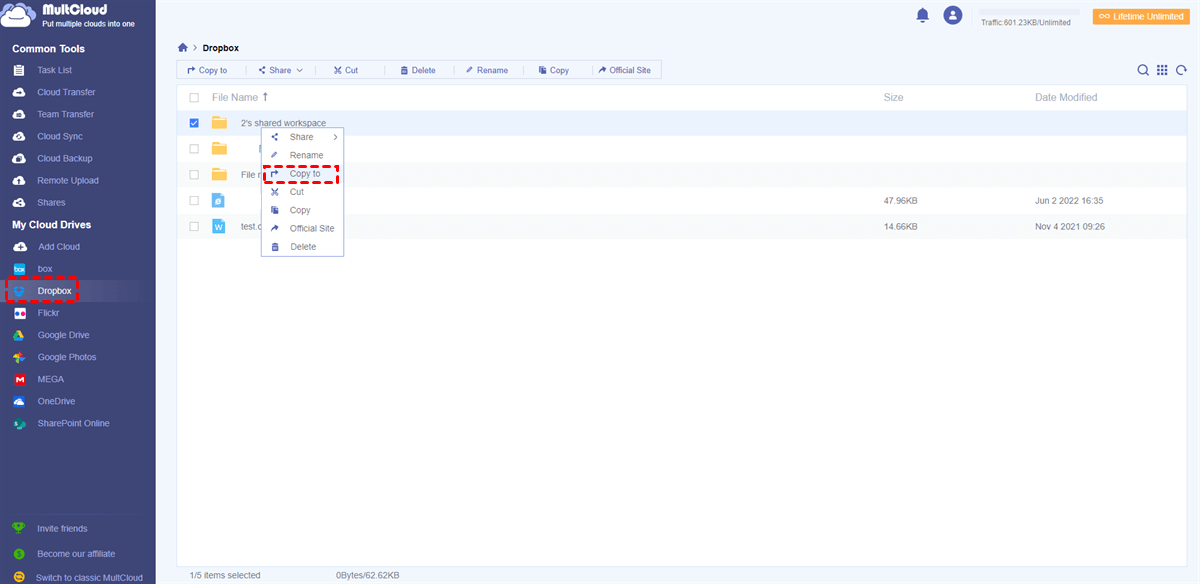Check the File folder row checkbox
The height and width of the screenshot is (584, 1200).
[x=194, y=174]
